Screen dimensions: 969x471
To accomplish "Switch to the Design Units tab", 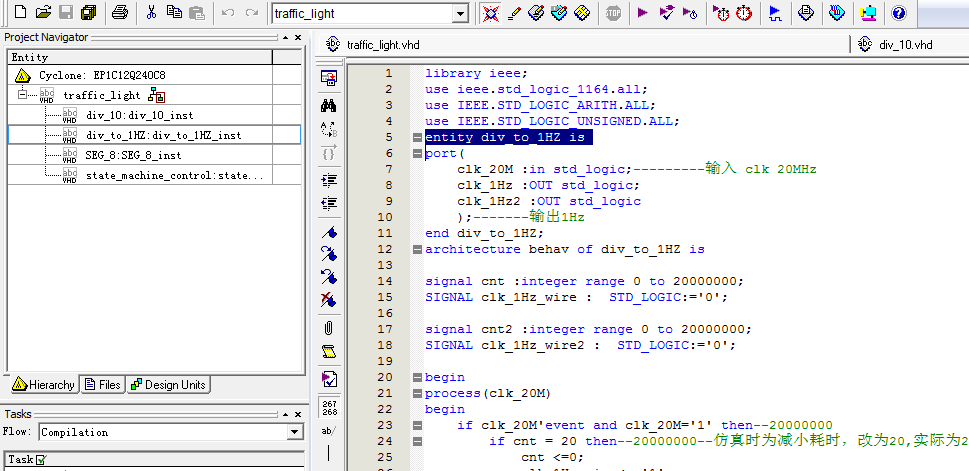I will (x=168, y=385).
